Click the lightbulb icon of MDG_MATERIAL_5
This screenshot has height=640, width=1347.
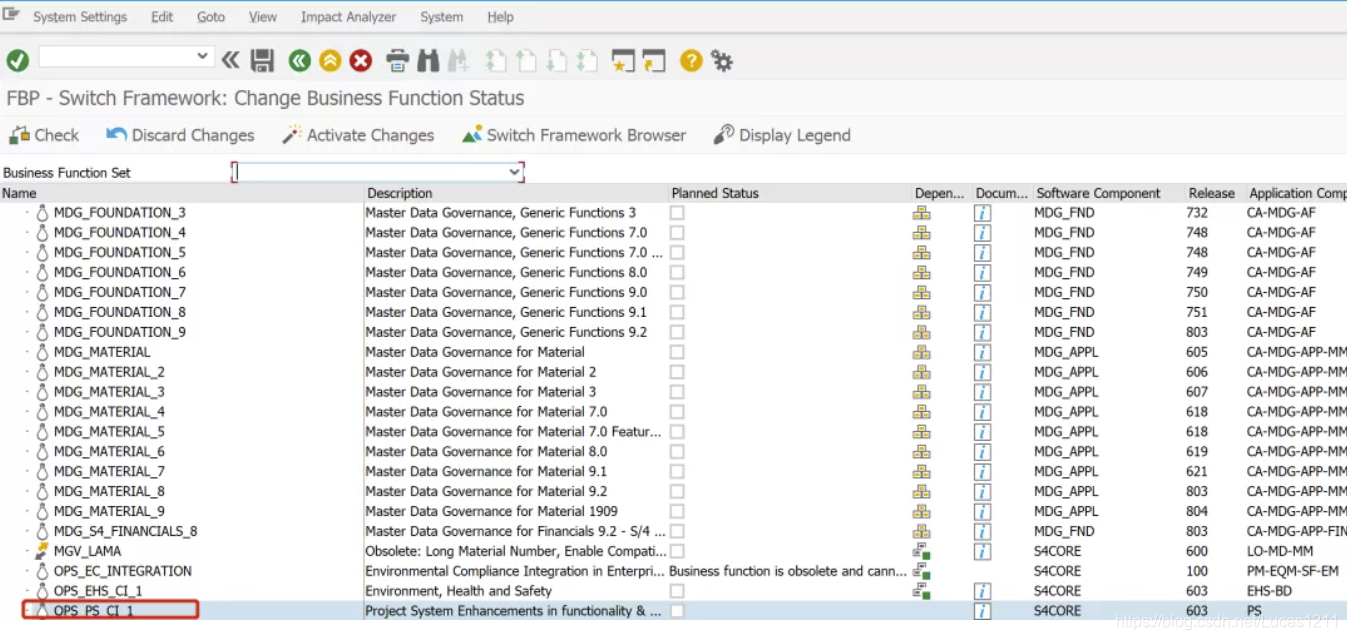[42, 432]
